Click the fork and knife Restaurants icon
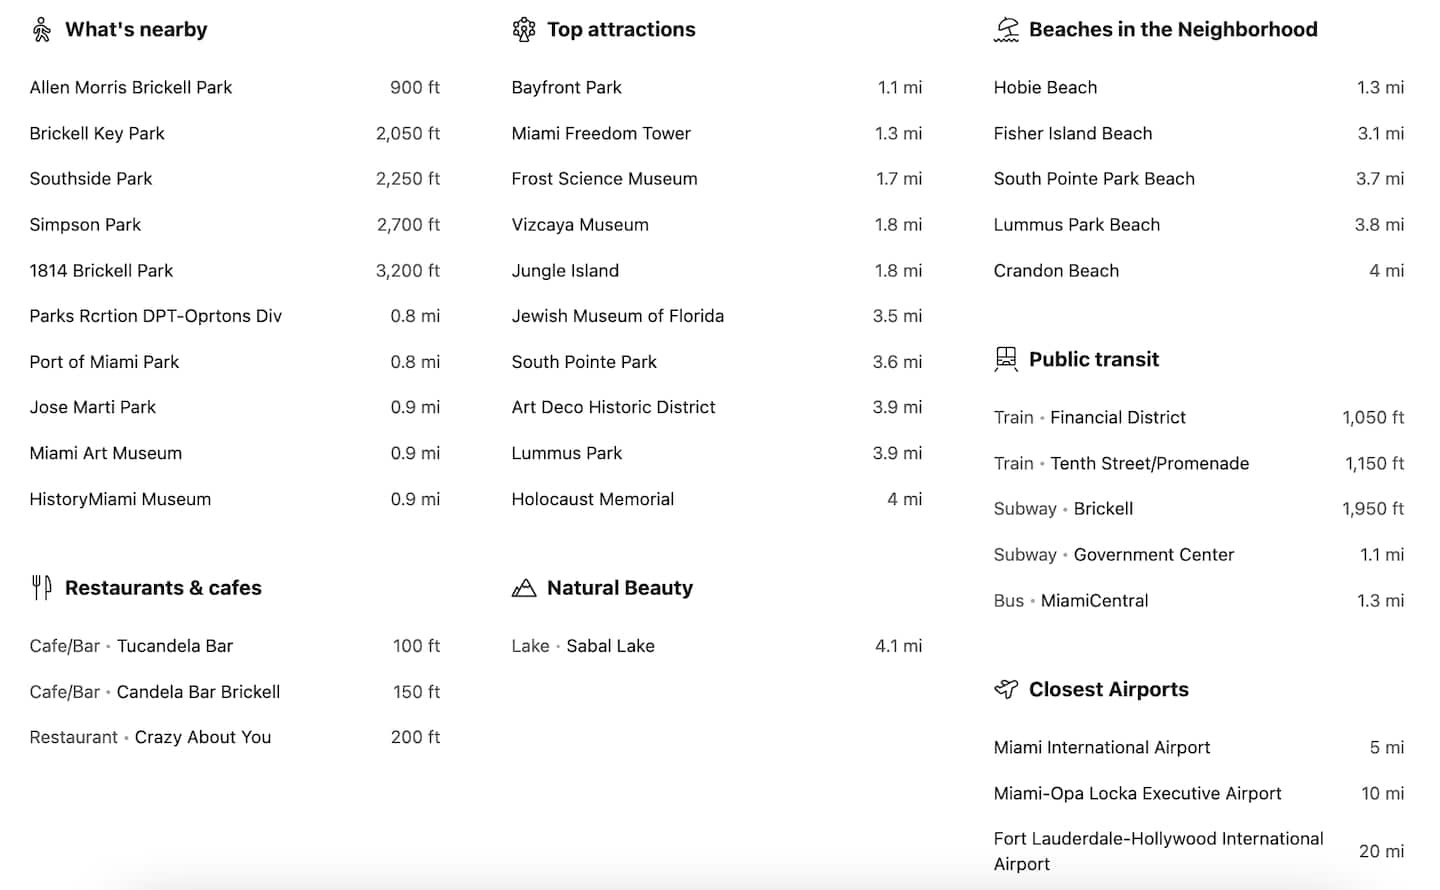The height and width of the screenshot is (890, 1440). [x=41, y=588]
